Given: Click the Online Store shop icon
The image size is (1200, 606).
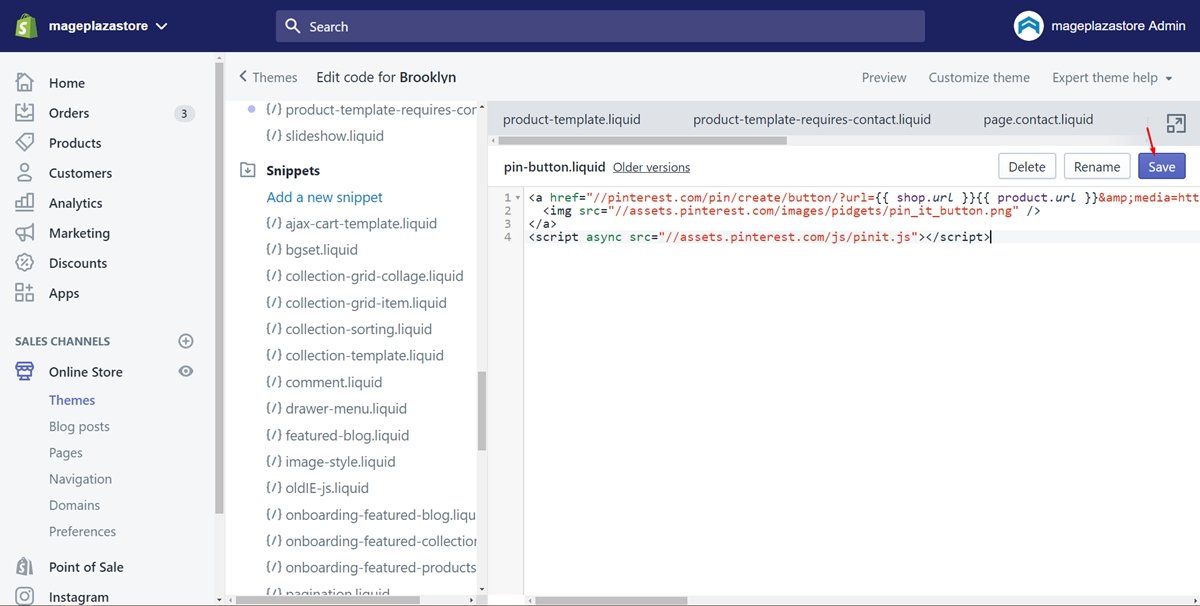Looking at the screenshot, I should (x=25, y=371).
